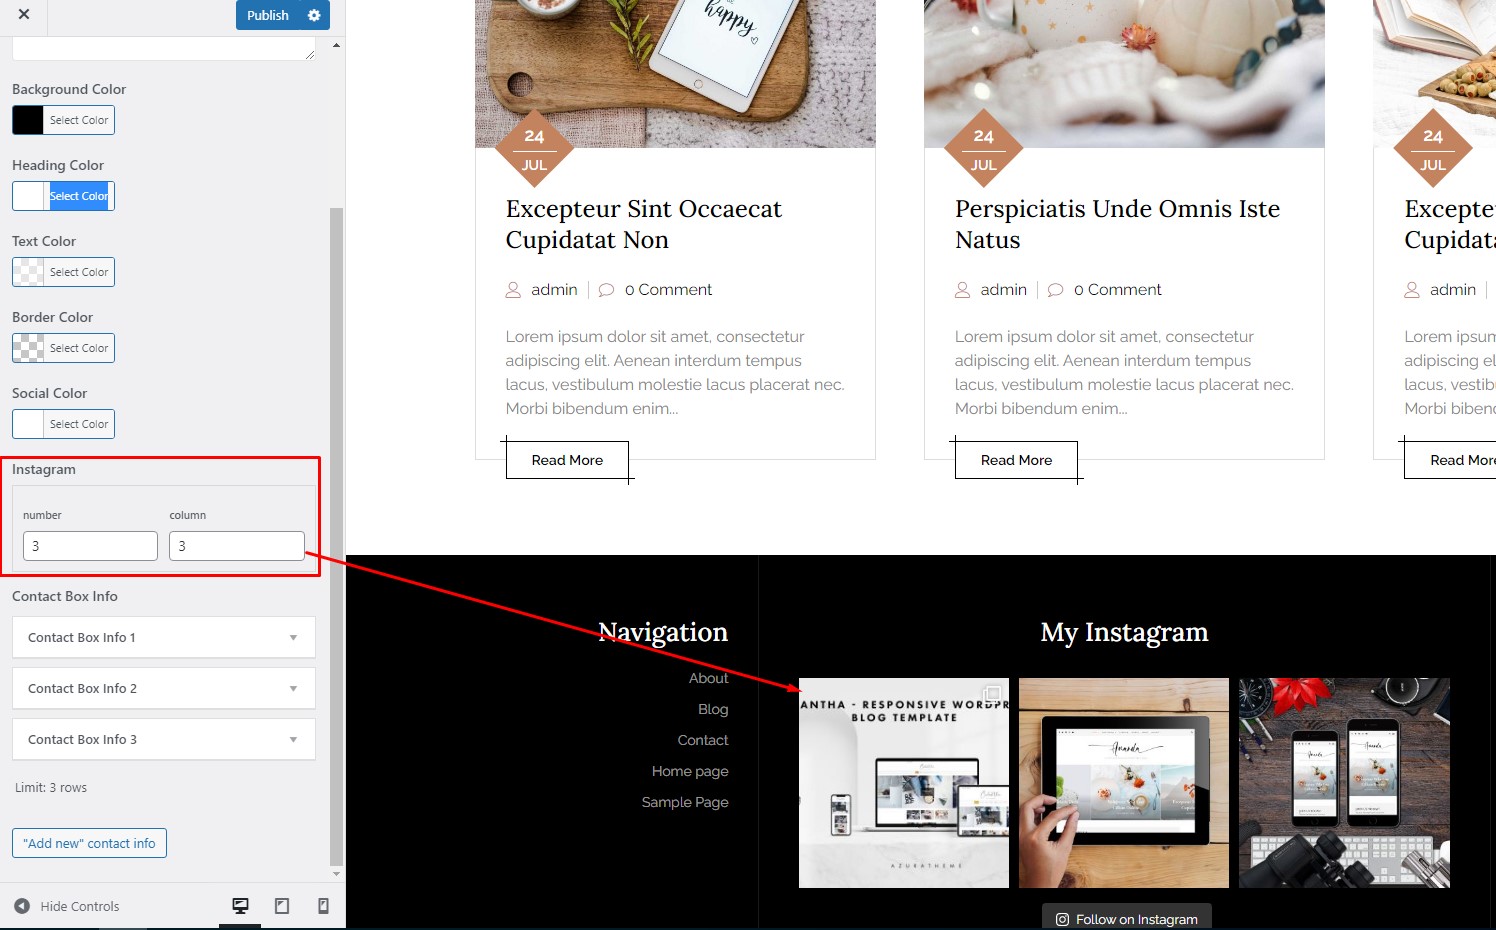Click the Hide Controls label
Screen dimensions: 1496x930
pyautogui.click(x=80, y=906)
